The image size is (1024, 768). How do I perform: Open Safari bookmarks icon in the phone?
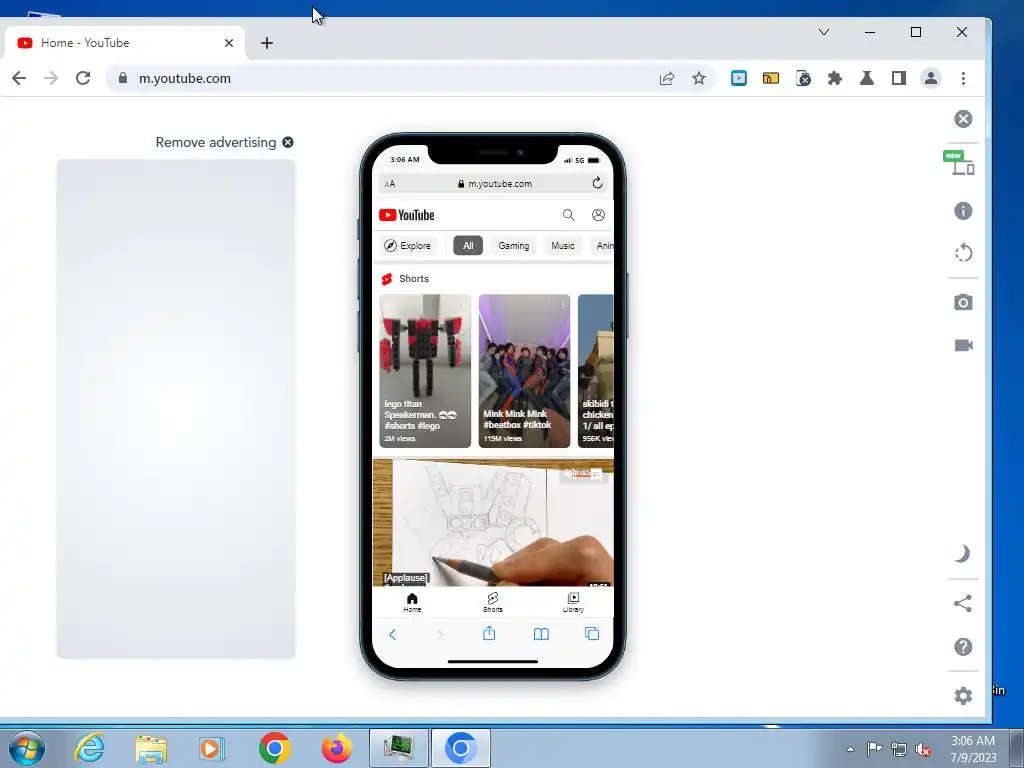coord(541,634)
